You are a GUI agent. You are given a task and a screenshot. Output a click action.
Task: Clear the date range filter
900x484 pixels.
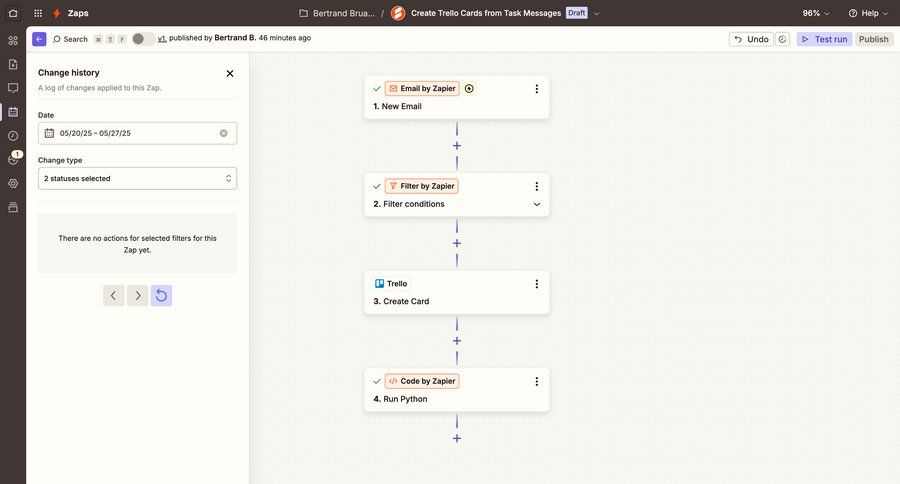223,133
